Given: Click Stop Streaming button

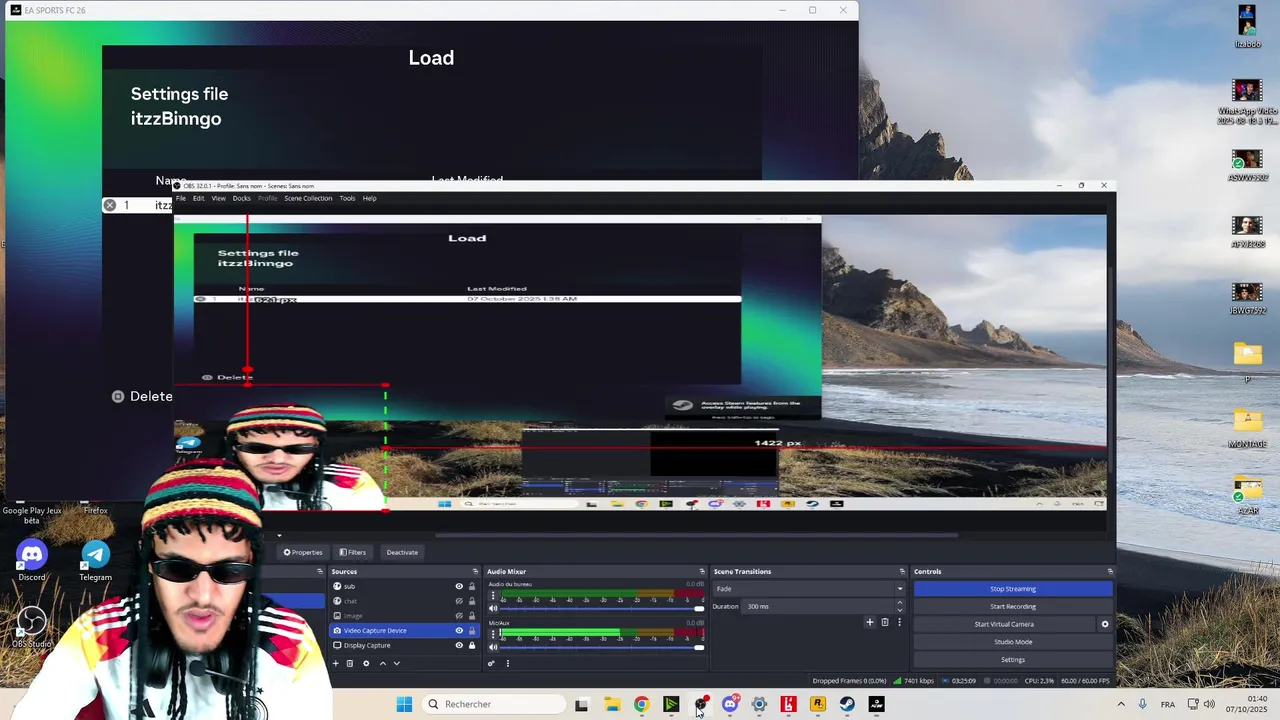Looking at the screenshot, I should [1013, 589].
